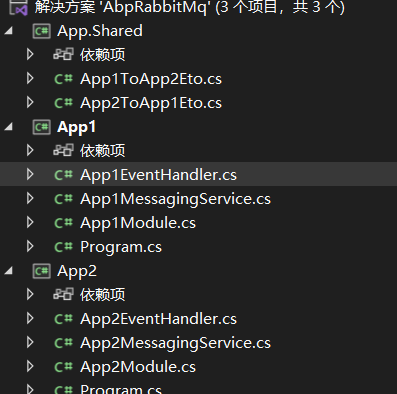Click dependencies icon under App1
The width and height of the screenshot is (397, 394).
click(63, 150)
